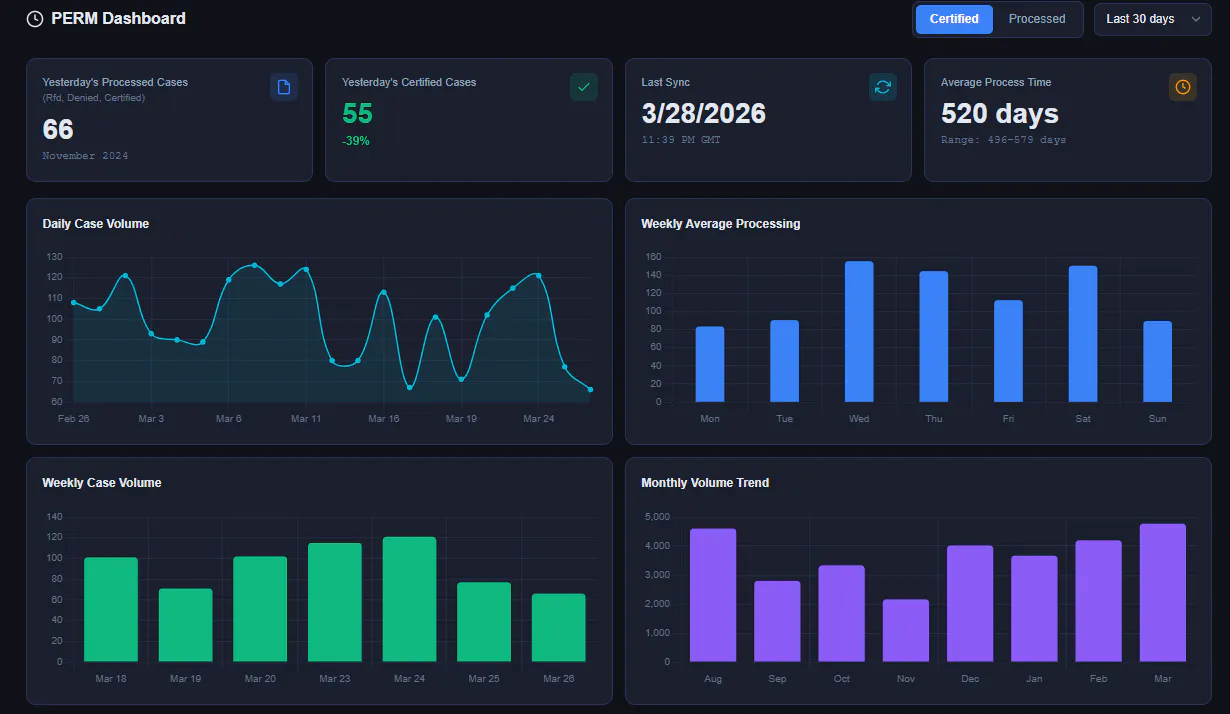Open the Last 30 days dropdown
Screen dimensions: 1230x714
[1152, 19]
